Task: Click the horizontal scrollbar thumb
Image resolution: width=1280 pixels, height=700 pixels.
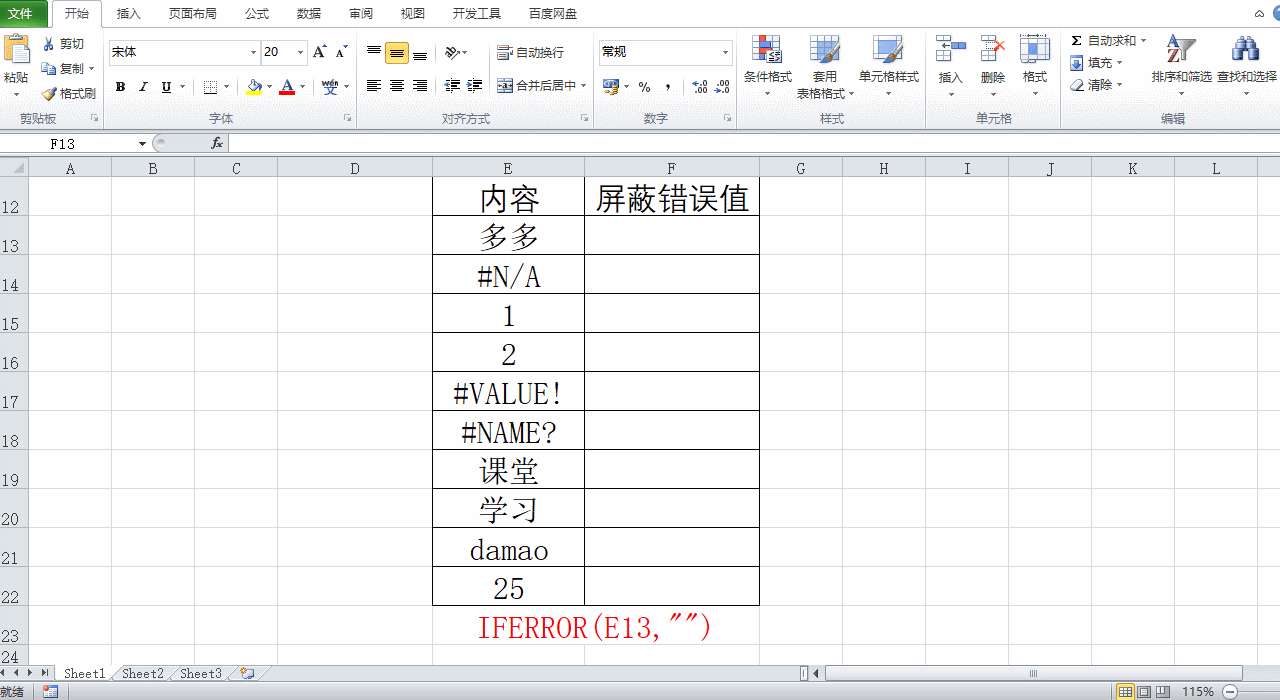Action: pos(1034,674)
